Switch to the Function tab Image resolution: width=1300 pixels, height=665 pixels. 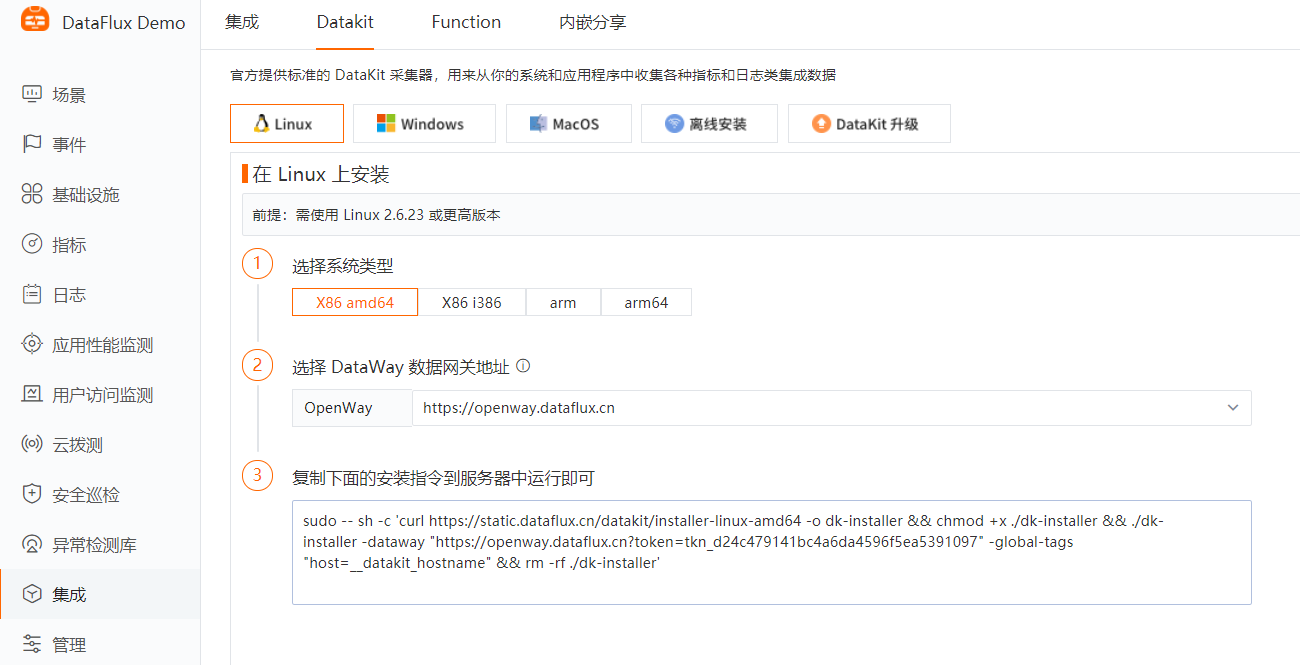coord(466,22)
